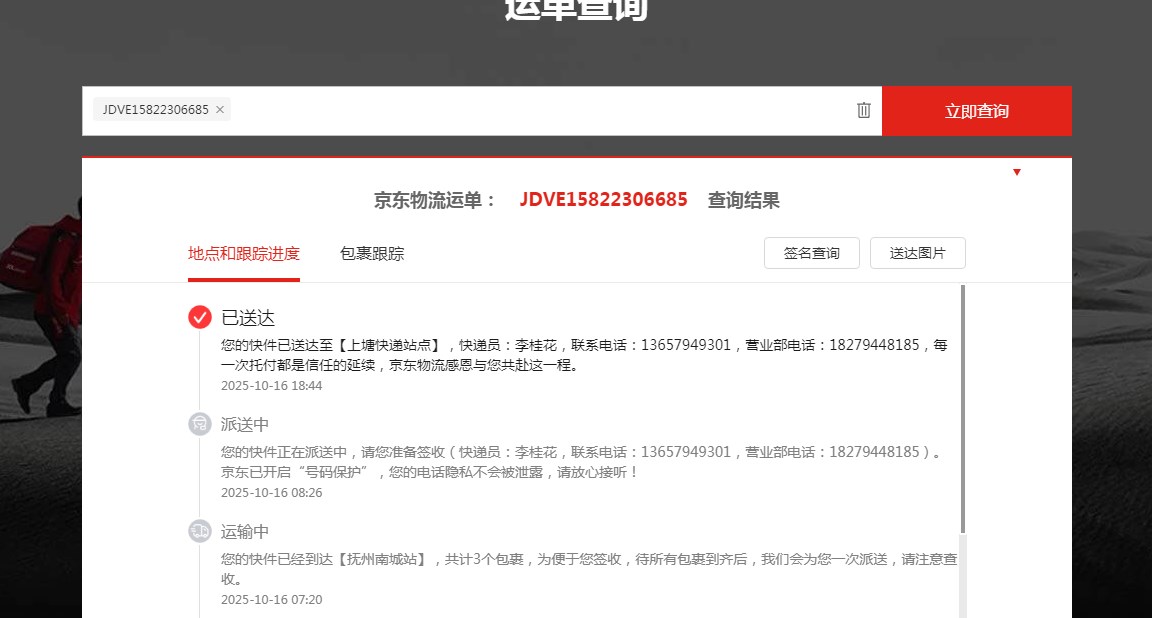The width and height of the screenshot is (1152, 618).
Task: Click the 派送中 package status icon
Action: 200,424
